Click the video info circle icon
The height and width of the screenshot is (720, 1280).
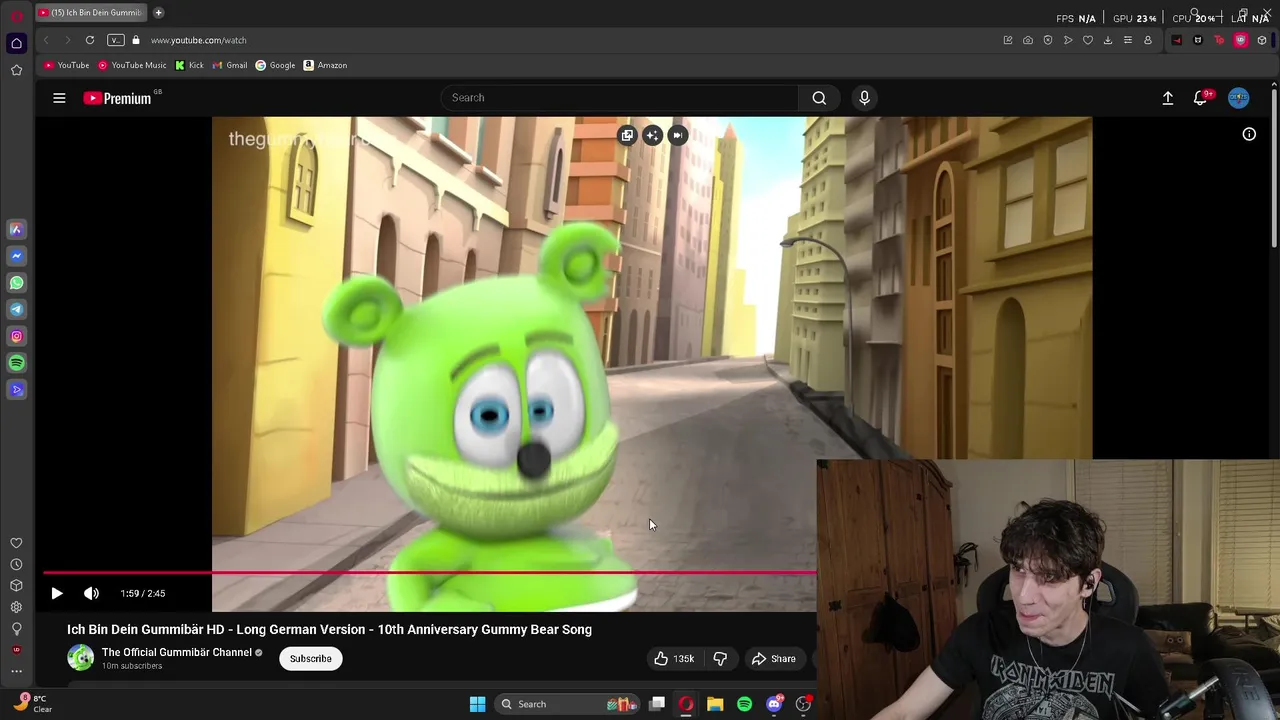[1249, 134]
